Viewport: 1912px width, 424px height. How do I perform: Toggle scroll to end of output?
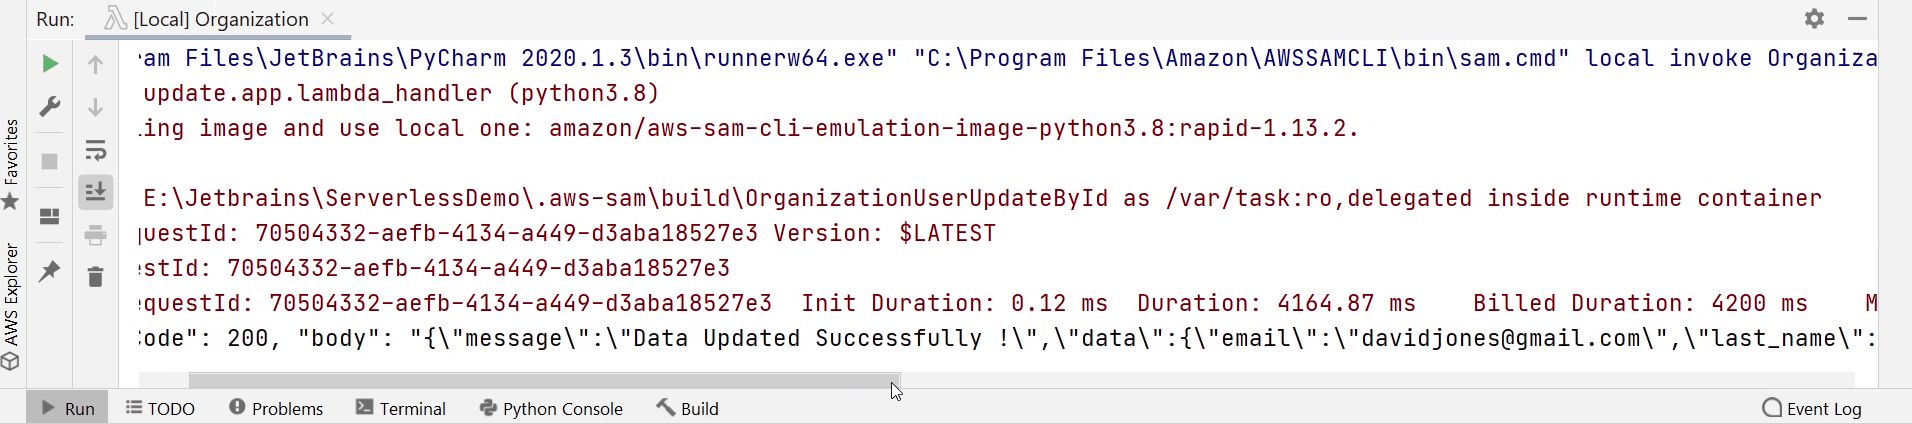pos(96,191)
